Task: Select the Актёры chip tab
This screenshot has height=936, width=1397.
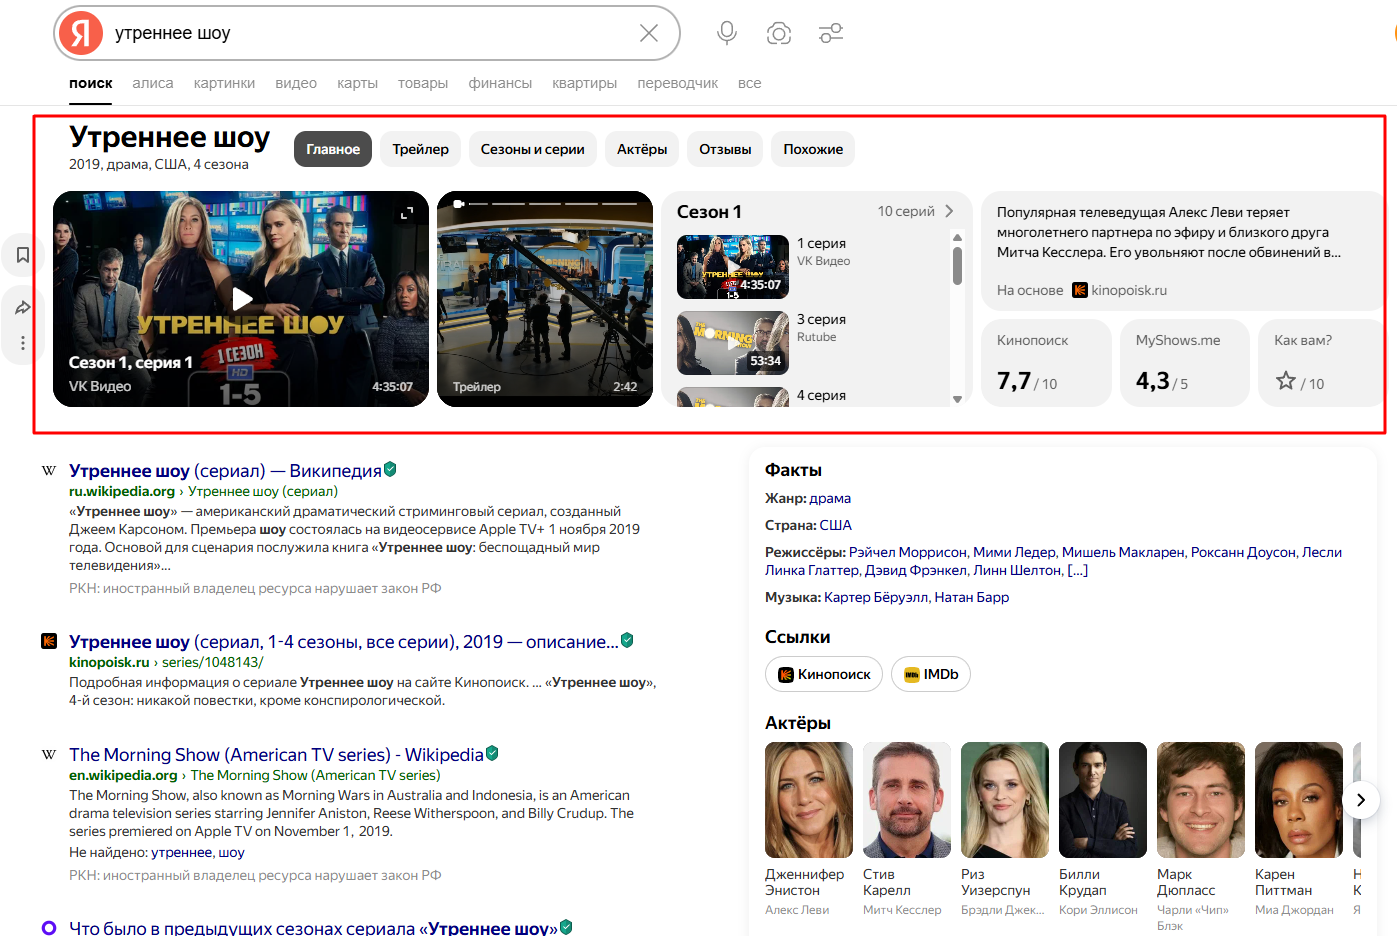Action: [642, 149]
